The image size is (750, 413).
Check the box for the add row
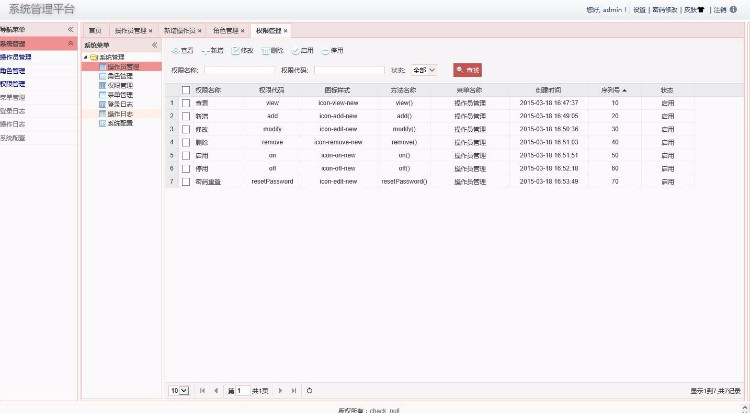(186, 116)
